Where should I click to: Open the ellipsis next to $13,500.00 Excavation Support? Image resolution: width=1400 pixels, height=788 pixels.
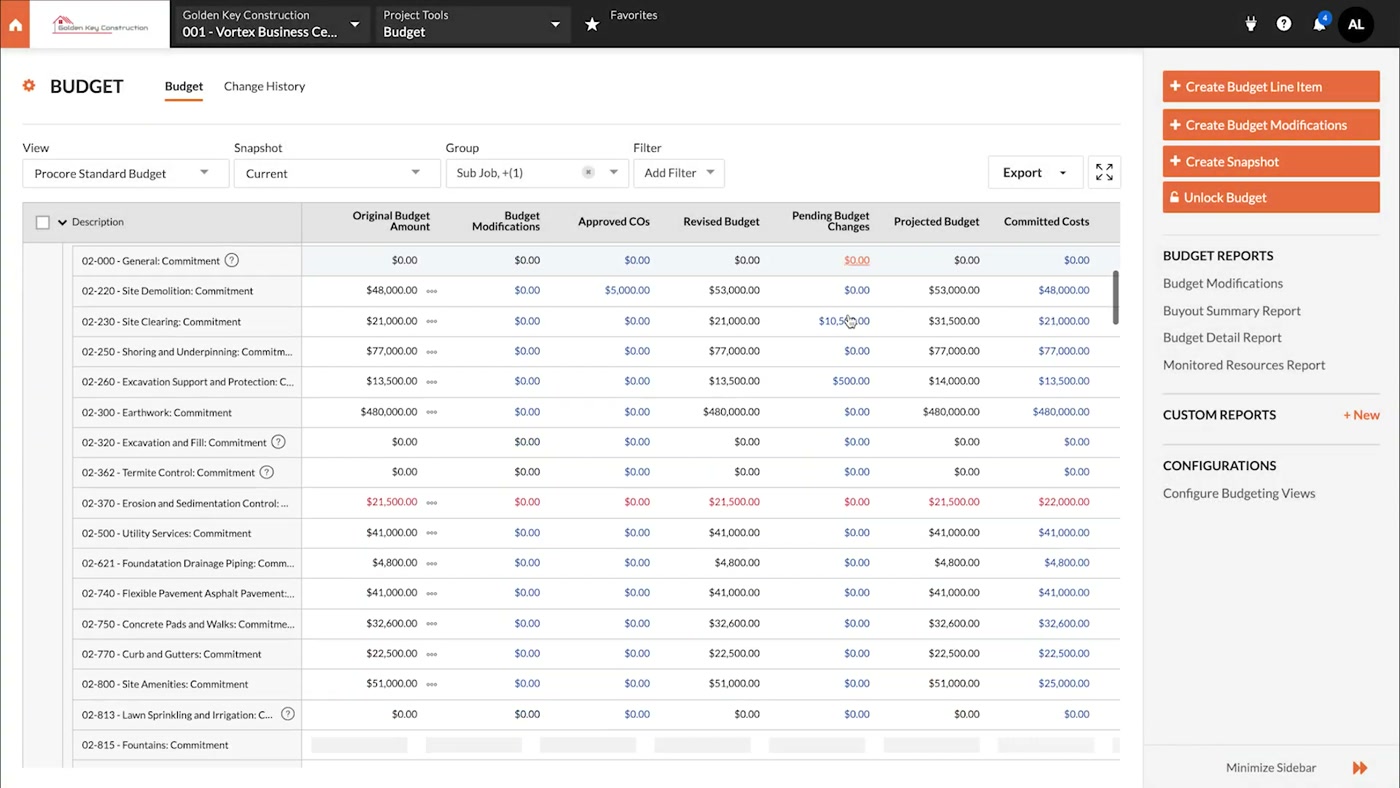click(432, 381)
